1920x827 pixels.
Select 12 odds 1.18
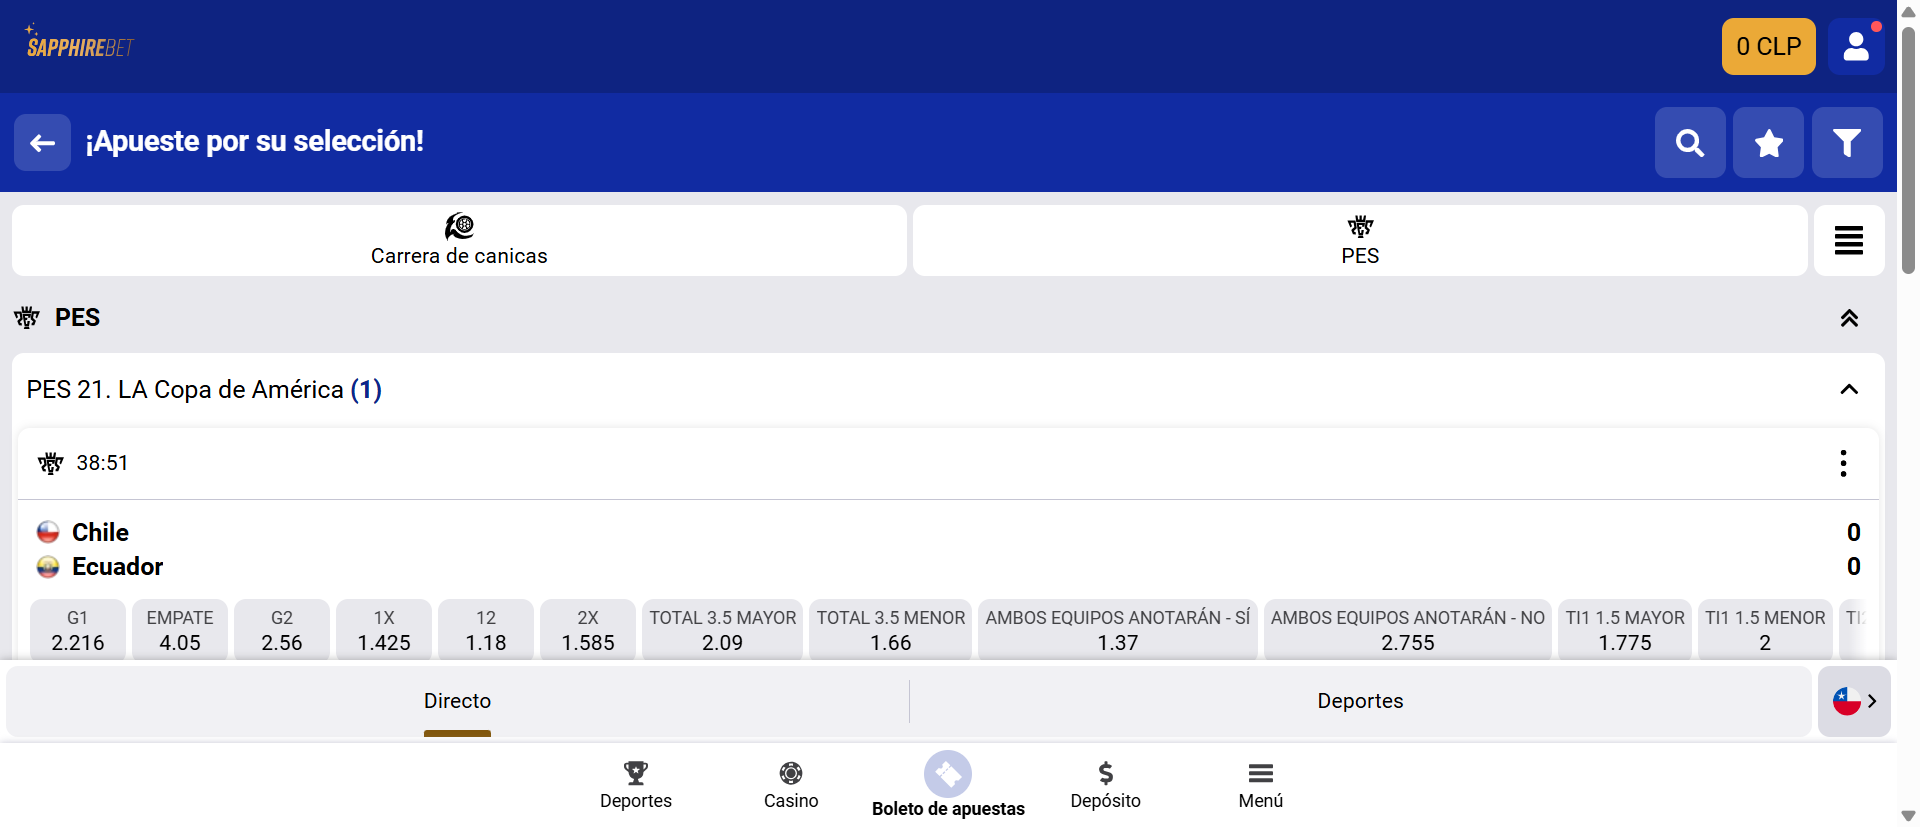[486, 630]
